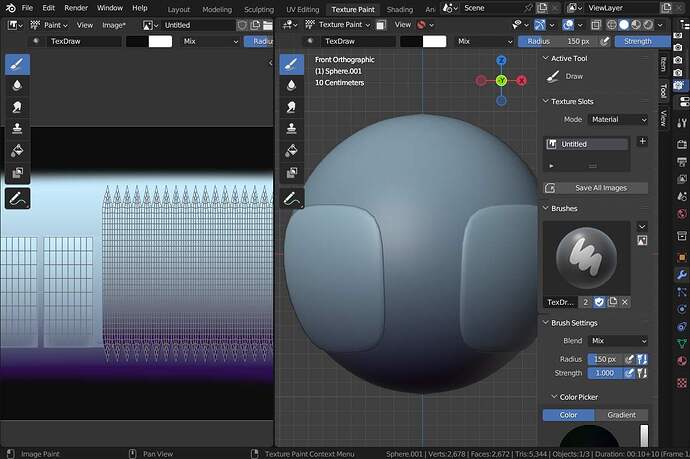Toggle fake user shield on TexDraw brush
This screenshot has height=459, width=690.
point(599,302)
